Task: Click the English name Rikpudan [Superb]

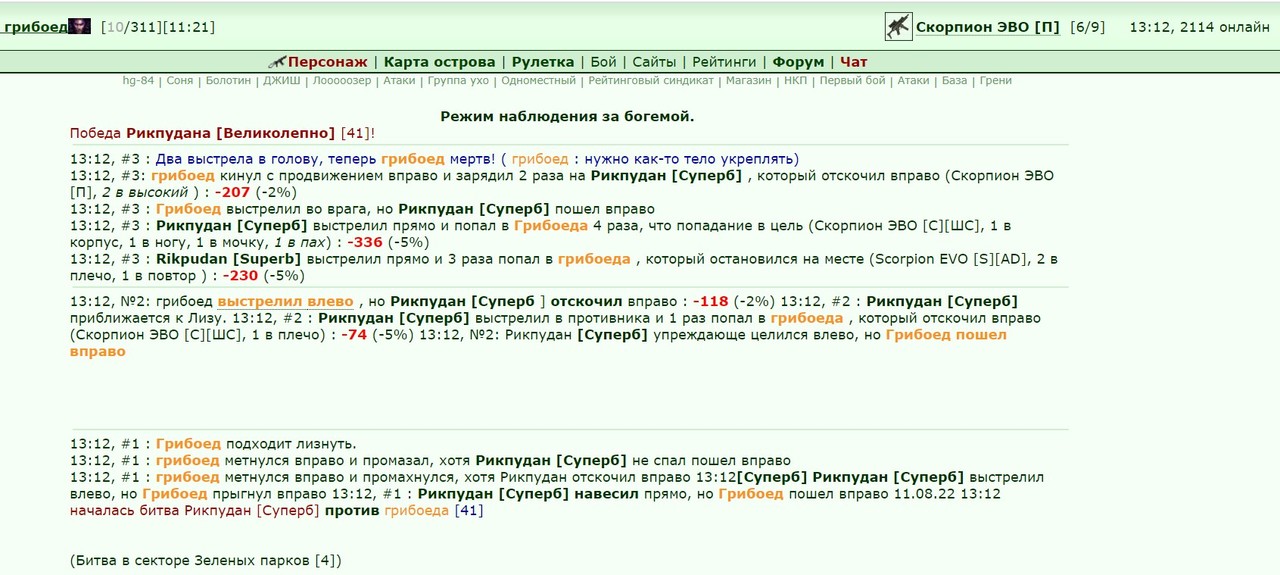Action: point(229,259)
